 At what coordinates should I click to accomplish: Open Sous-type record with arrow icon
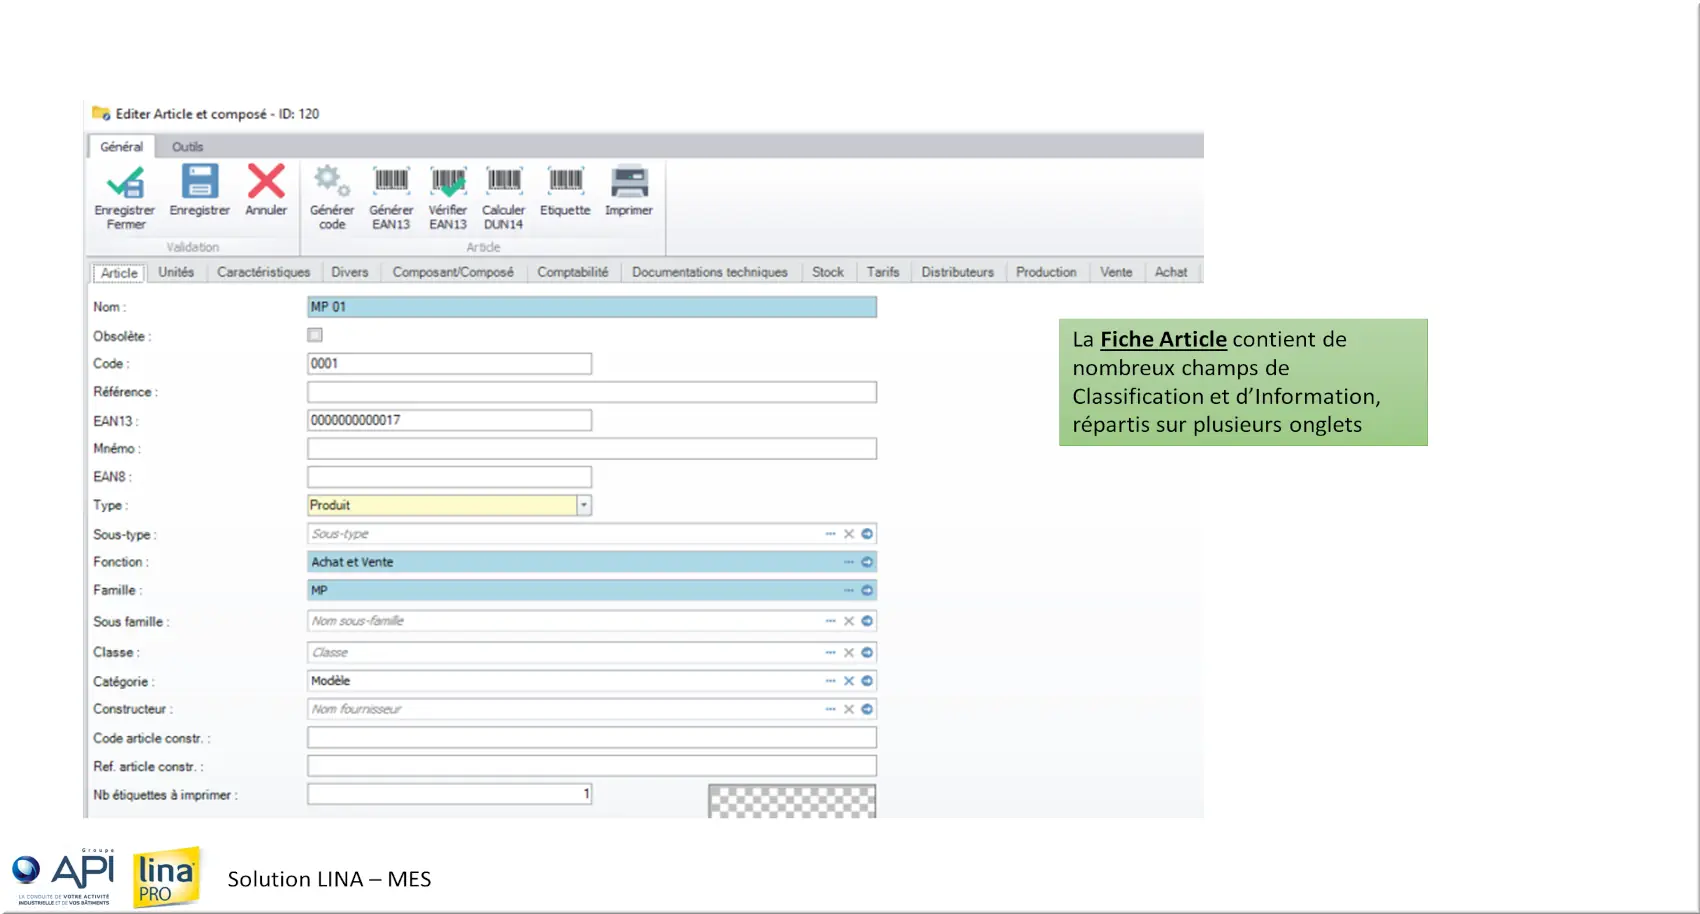coord(867,534)
